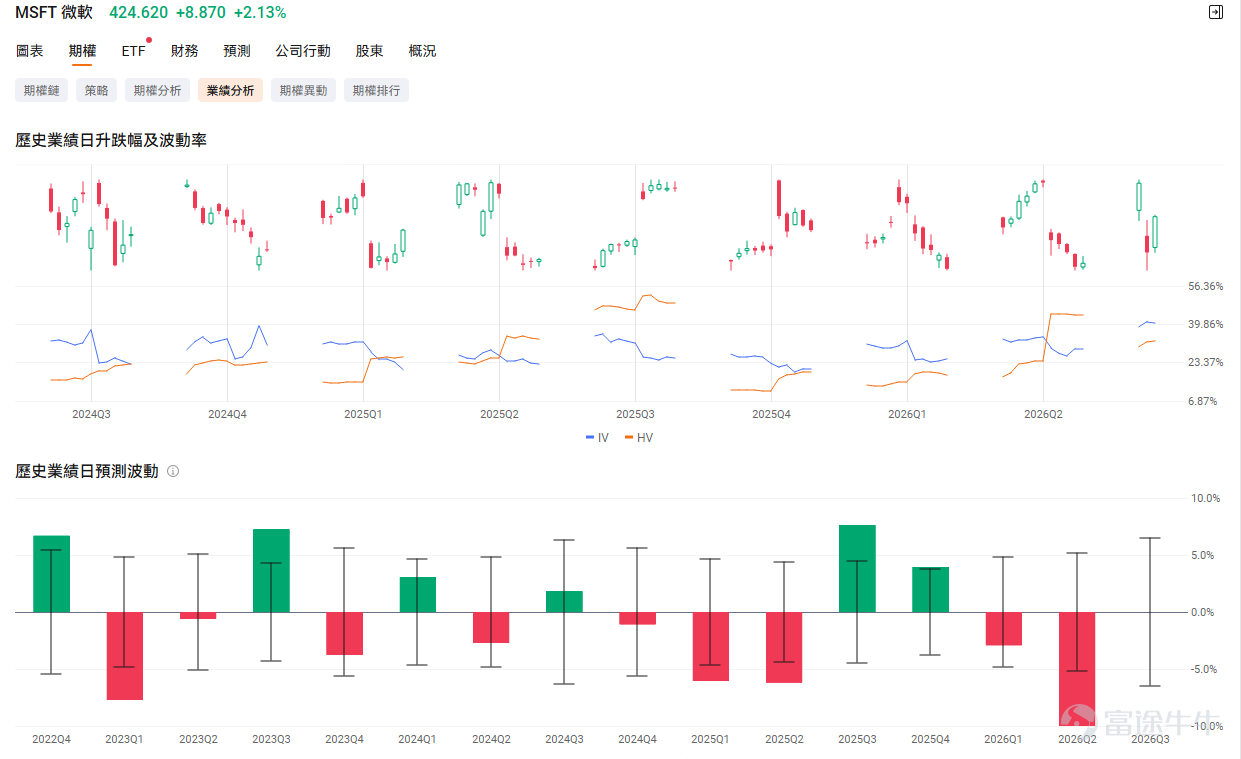Select the 預測 tab
The image size is (1241, 759).
pyautogui.click(x=237, y=51)
